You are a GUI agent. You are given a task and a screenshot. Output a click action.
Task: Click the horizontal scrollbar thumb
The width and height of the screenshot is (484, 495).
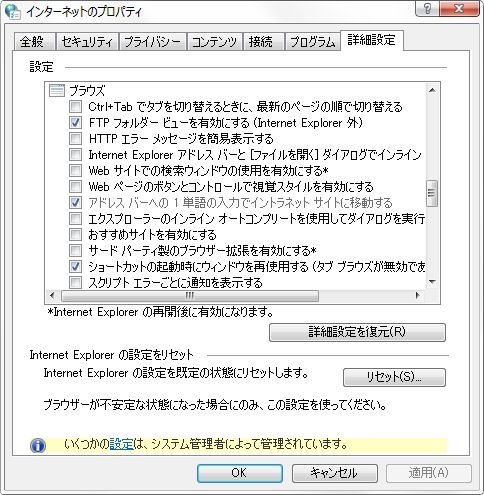[189, 295]
